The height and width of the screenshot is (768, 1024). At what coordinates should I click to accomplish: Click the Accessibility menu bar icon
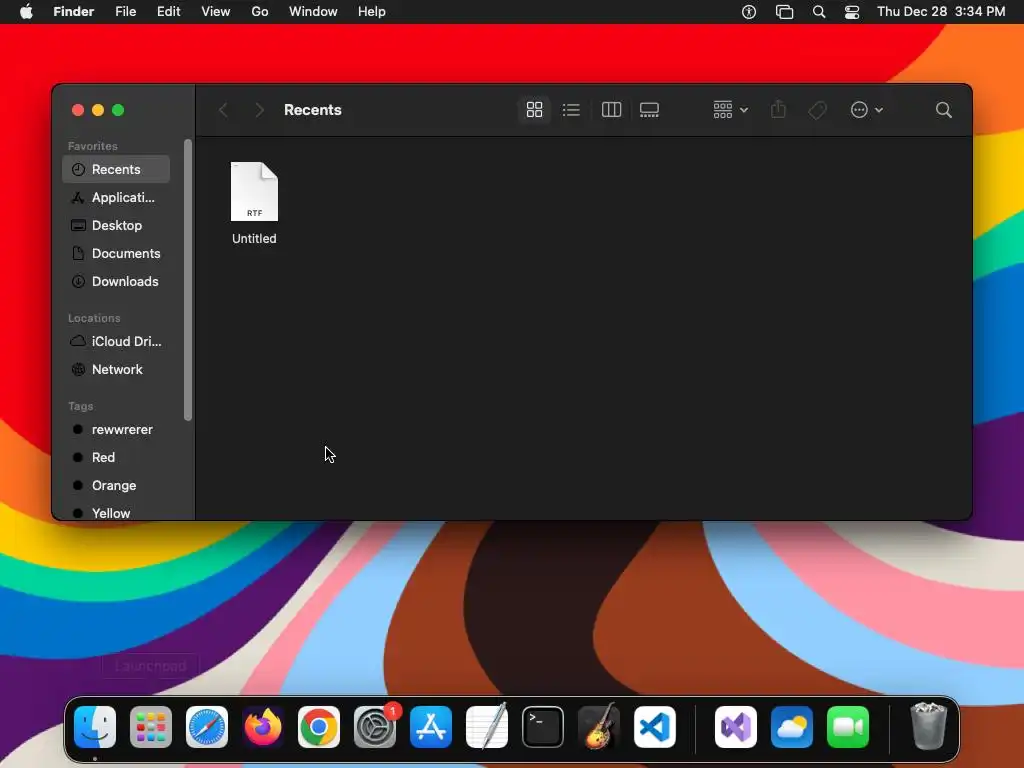click(x=749, y=12)
